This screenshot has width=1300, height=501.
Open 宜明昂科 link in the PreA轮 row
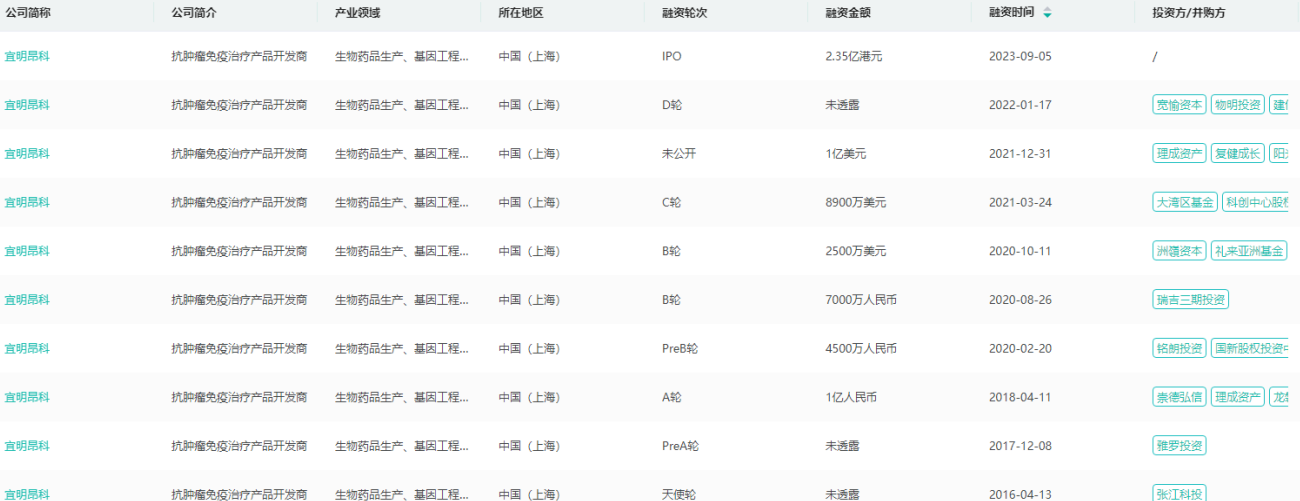click(27, 446)
